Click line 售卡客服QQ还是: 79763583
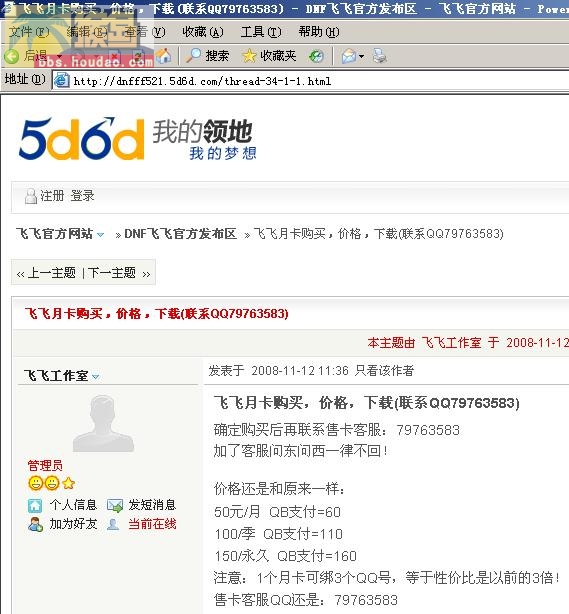This screenshot has width=569, height=614. tap(305, 600)
